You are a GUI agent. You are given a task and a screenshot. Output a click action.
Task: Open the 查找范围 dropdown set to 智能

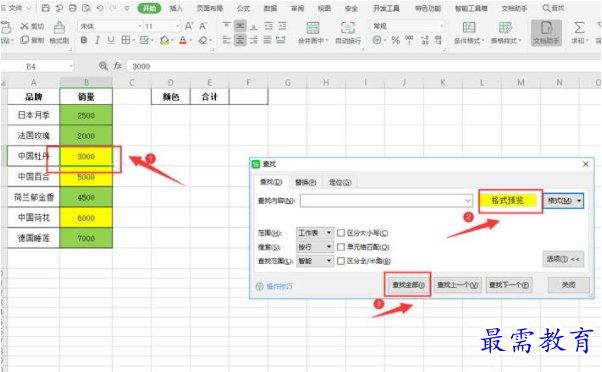pos(315,261)
